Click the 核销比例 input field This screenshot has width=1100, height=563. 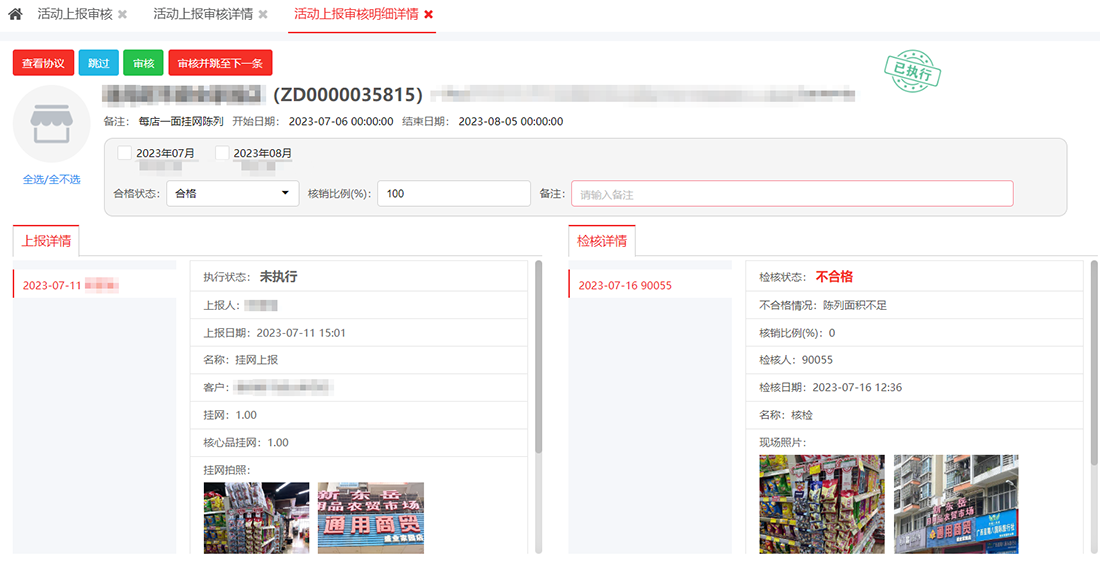[453, 194]
